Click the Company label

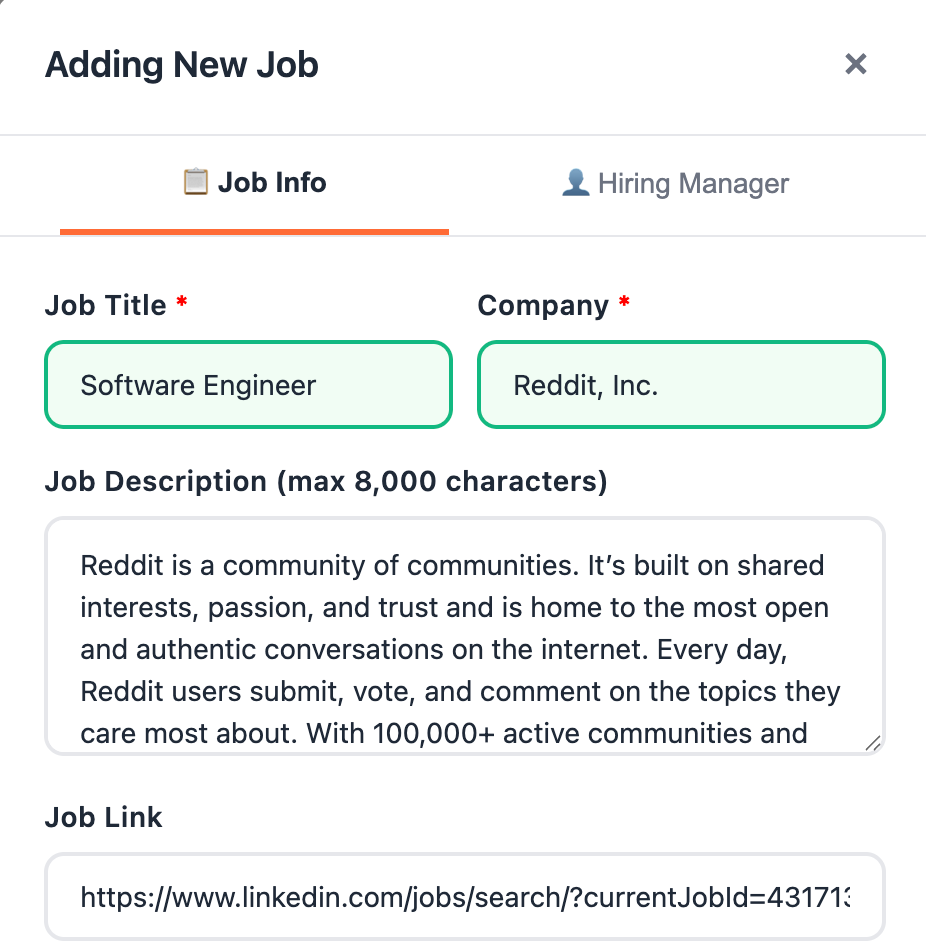pyautogui.click(x=543, y=306)
